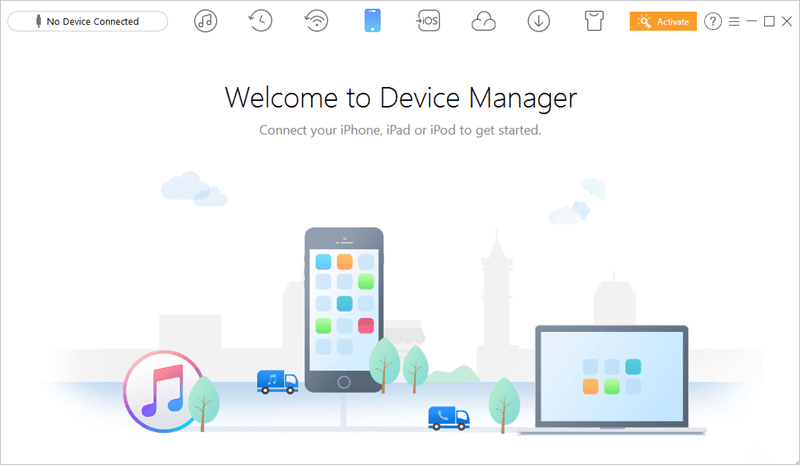Screen dimensions: 800x465
Task: Open the help question mark icon
Action: click(713, 21)
